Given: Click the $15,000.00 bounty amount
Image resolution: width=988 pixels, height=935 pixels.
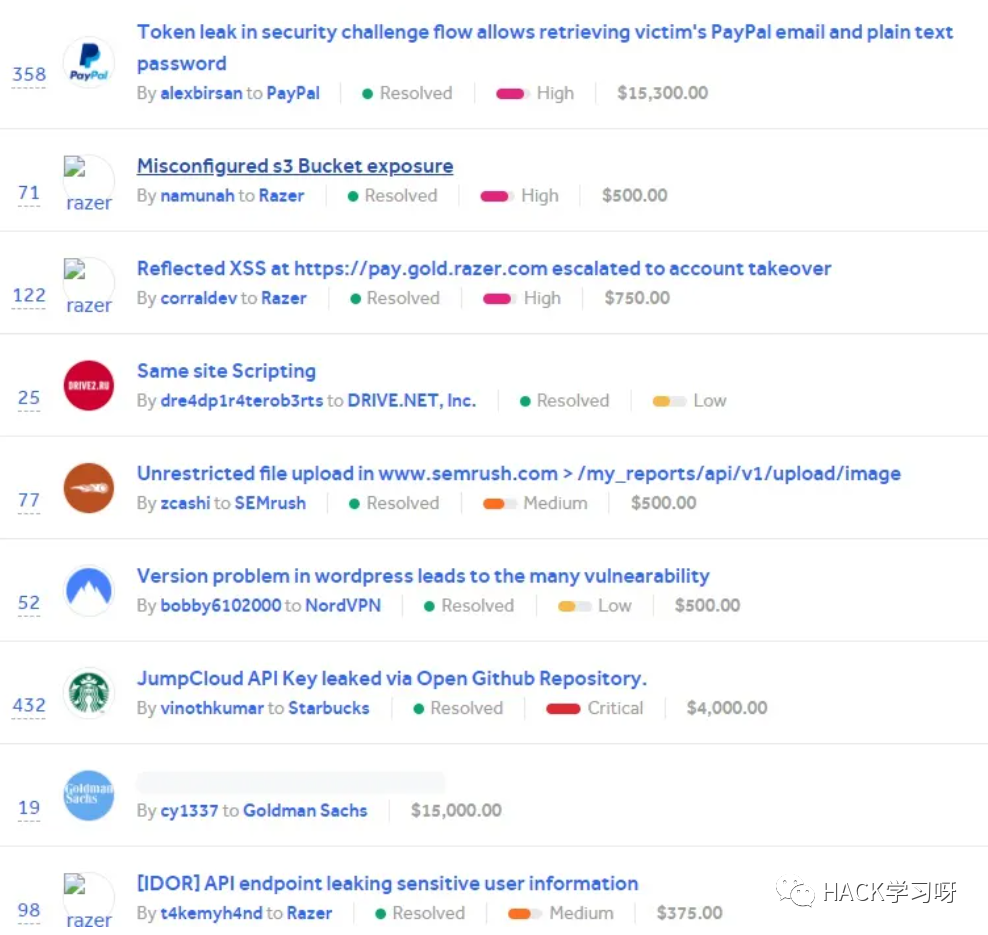Looking at the screenshot, I should pyautogui.click(x=456, y=811).
